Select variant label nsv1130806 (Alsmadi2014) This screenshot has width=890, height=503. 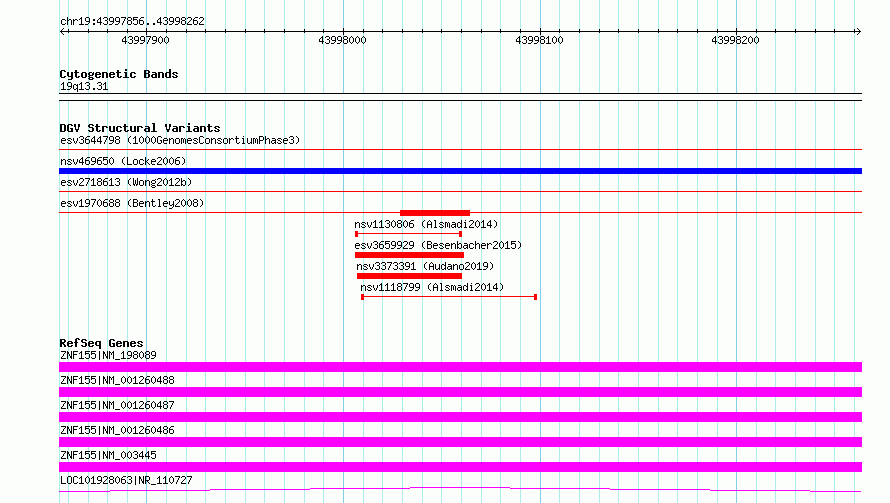tap(426, 224)
